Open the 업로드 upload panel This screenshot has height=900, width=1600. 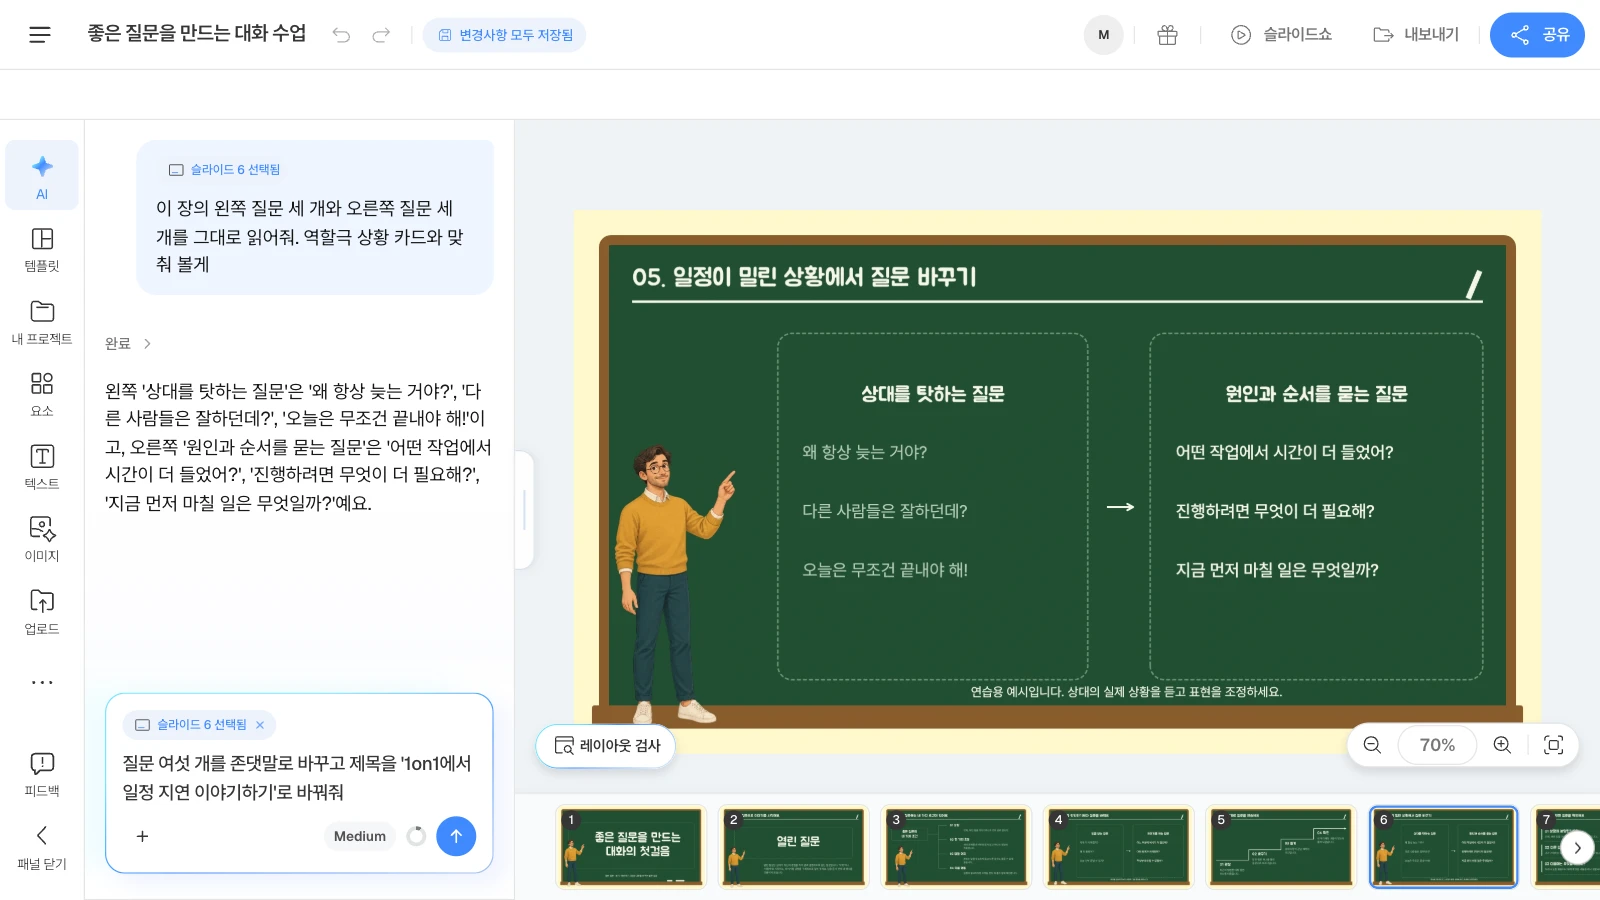pos(42,612)
